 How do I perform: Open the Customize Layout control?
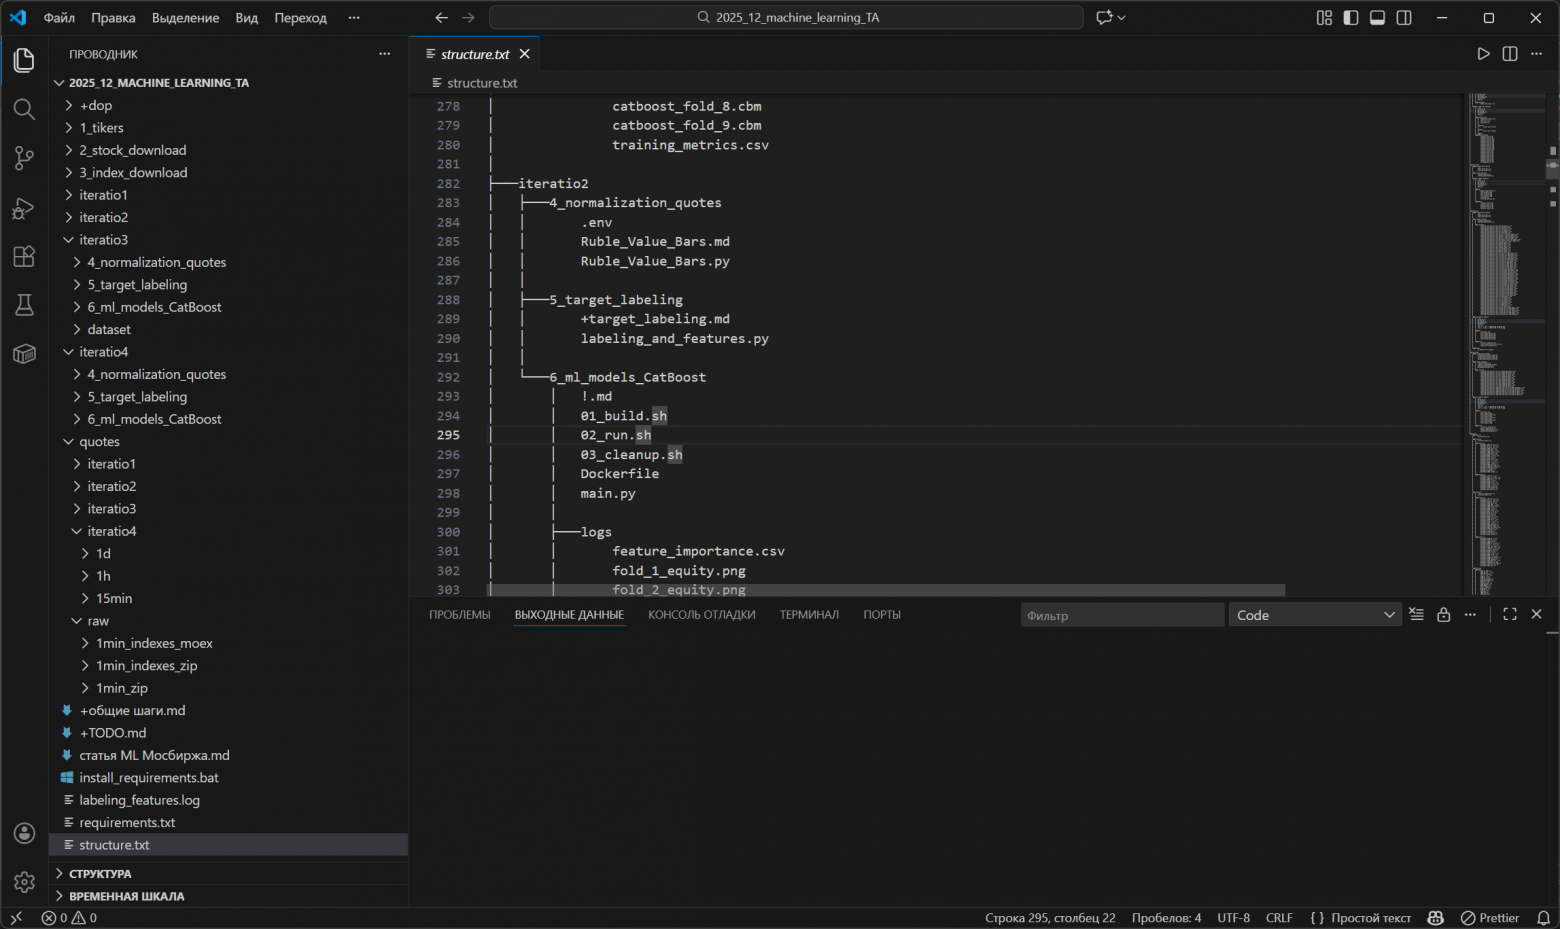[1323, 17]
